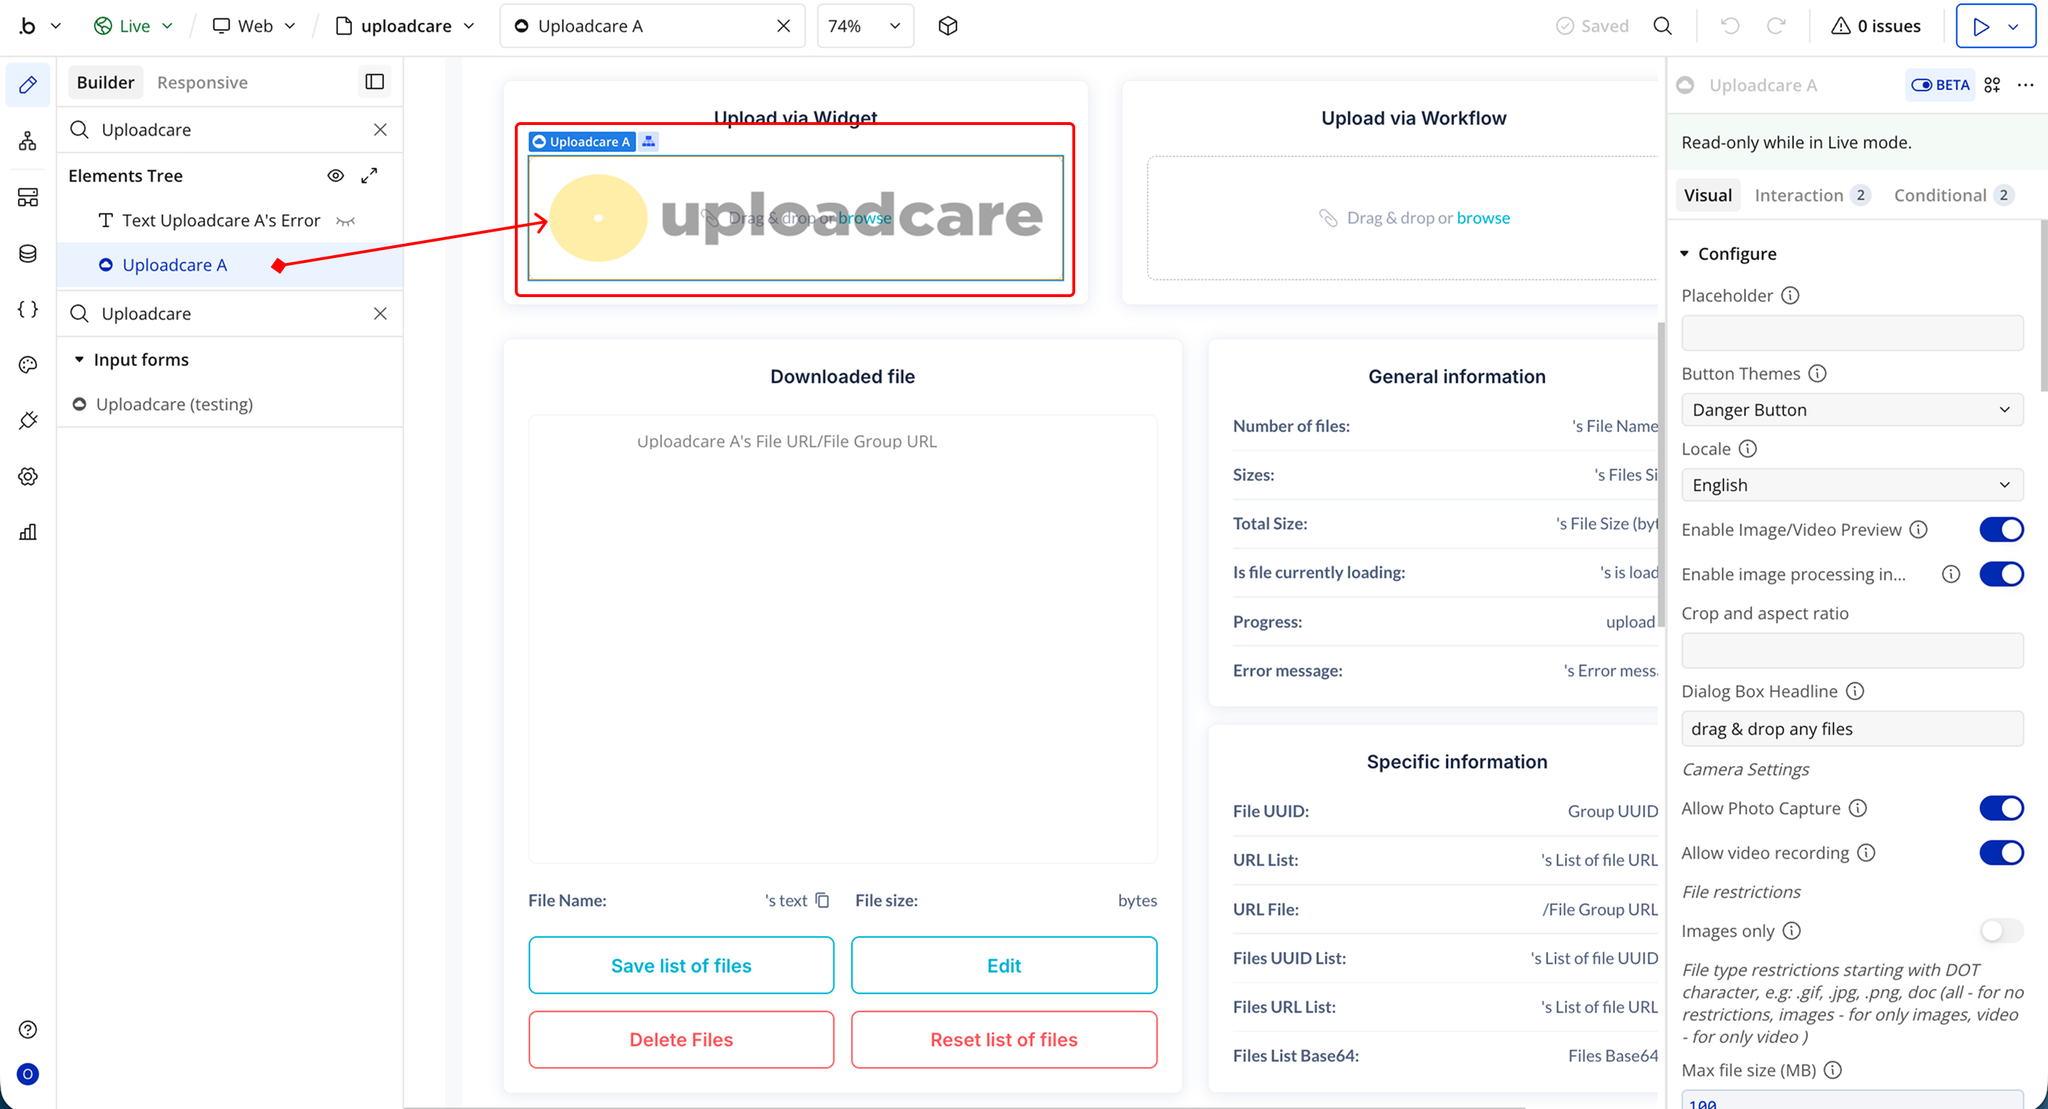The height and width of the screenshot is (1109, 2048).
Task: Click the Dialog Box Headline info icon
Action: coord(1855,692)
